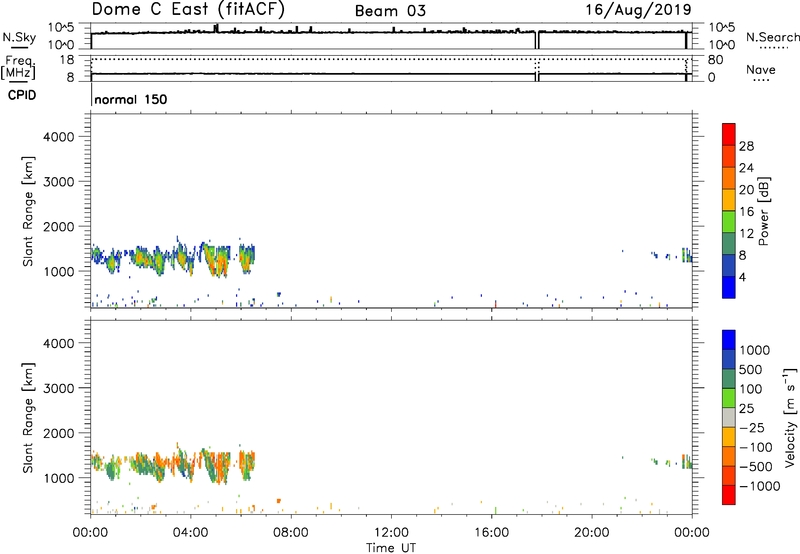Click the '4' power colorbar tick

click(742, 277)
